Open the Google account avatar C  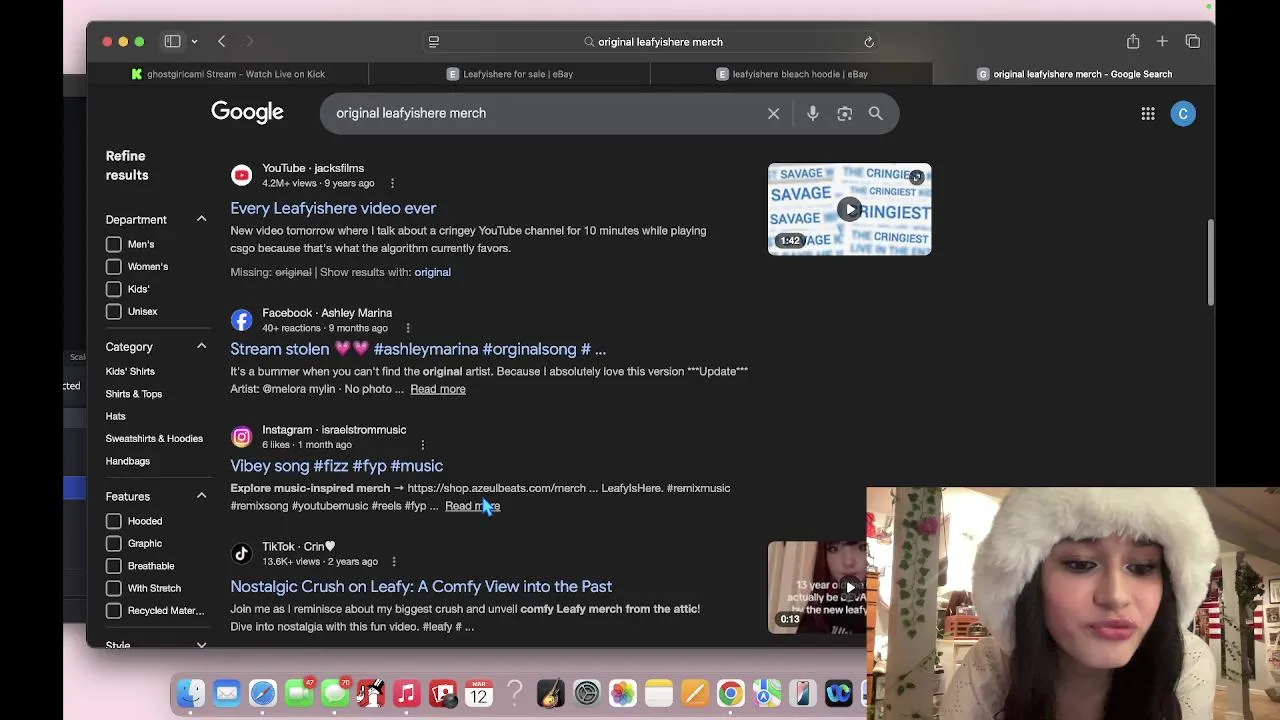[x=1183, y=114]
